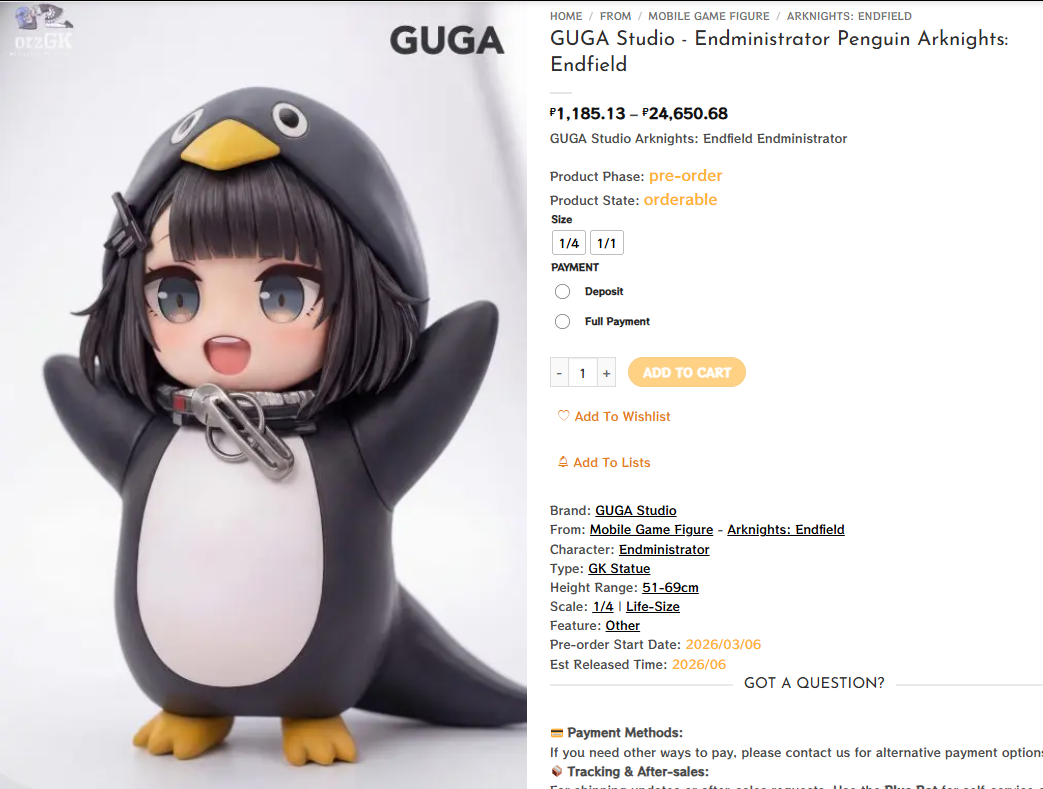
Task: Click the quantity input field
Action: point(583,373)
